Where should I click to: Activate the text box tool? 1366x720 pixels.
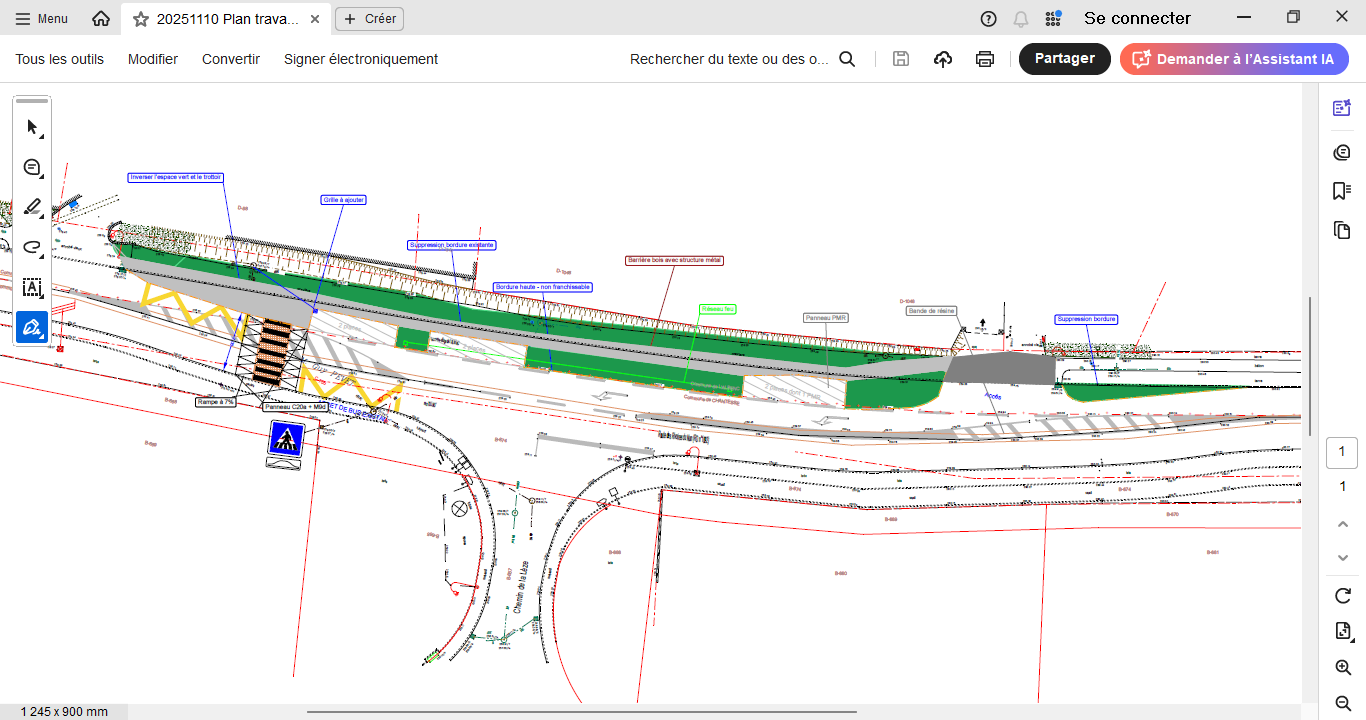pyautogui.click(x=32, y=287)
